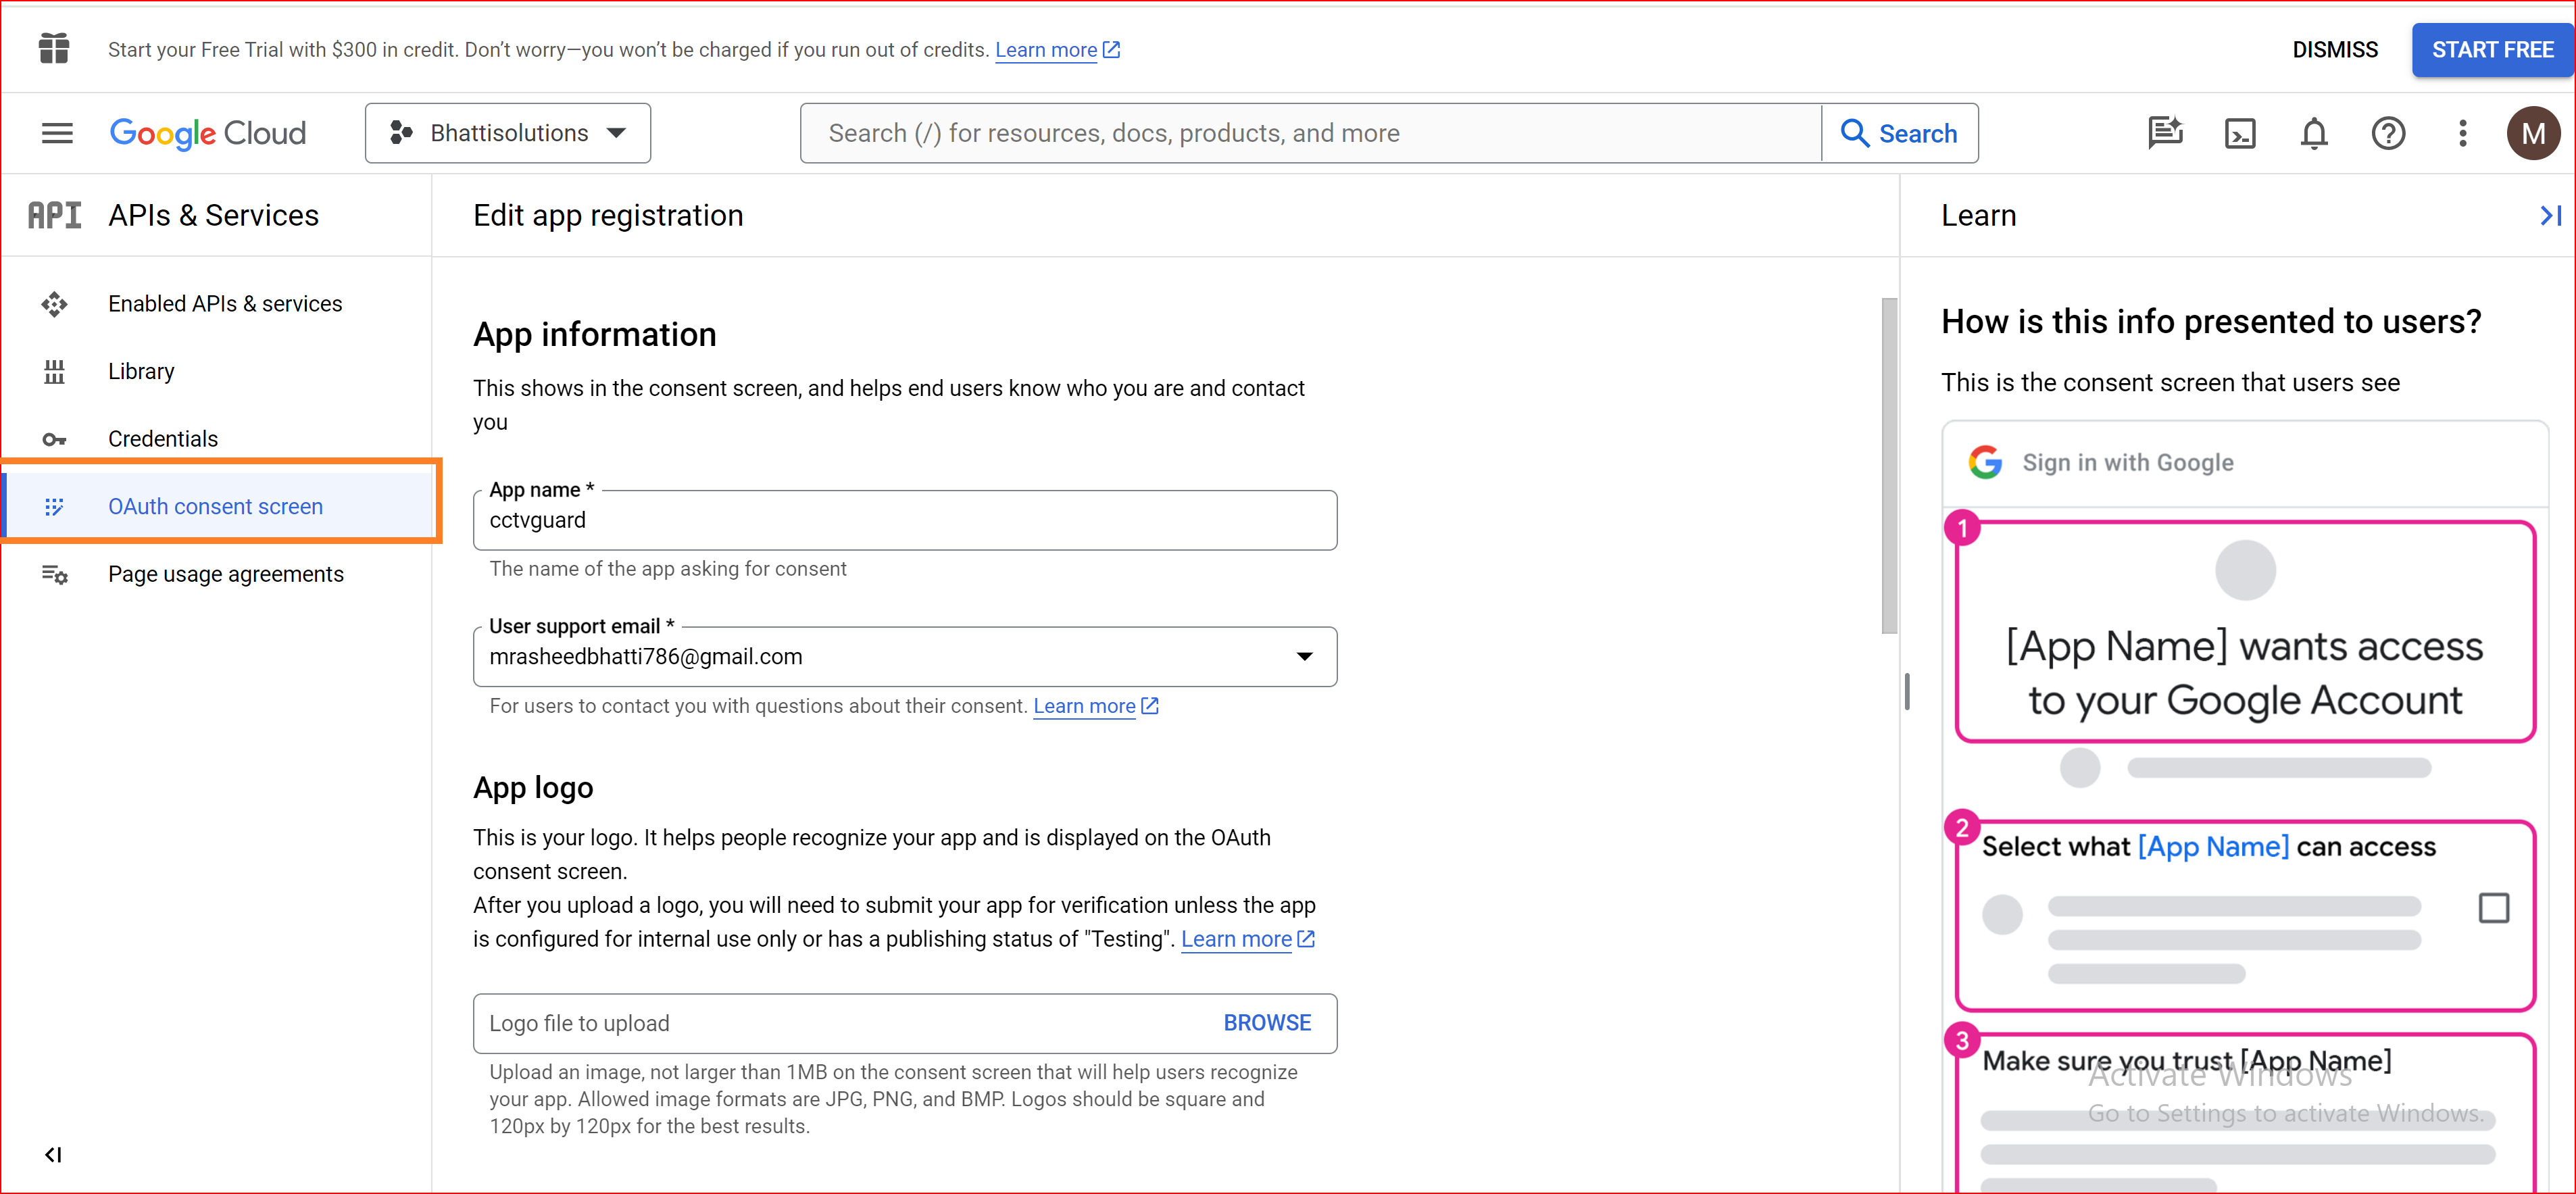Click the form vertical scrollbar
The height and width of the screenshot is (1194, 2576).
point(1889,465)
